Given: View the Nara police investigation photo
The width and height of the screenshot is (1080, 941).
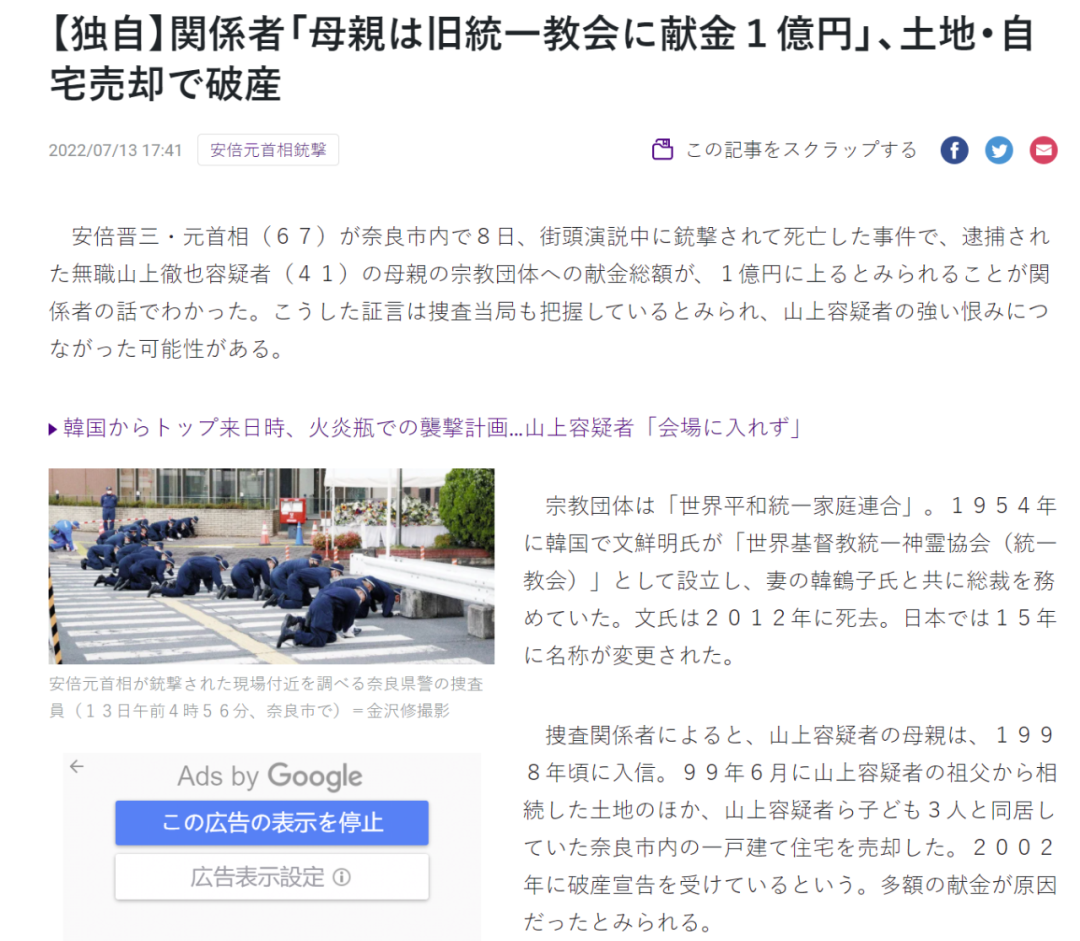Looking at the screenshot, I should 271,565.
